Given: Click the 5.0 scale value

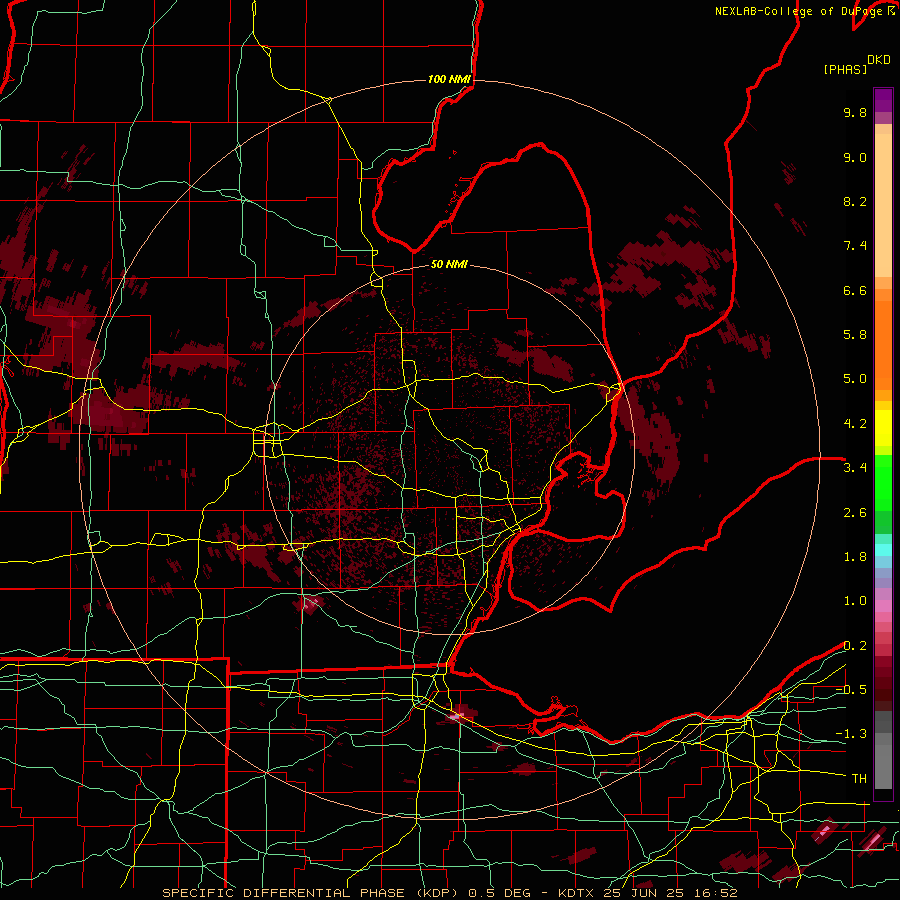Looking at the screenshot, I should pos(855,379).
